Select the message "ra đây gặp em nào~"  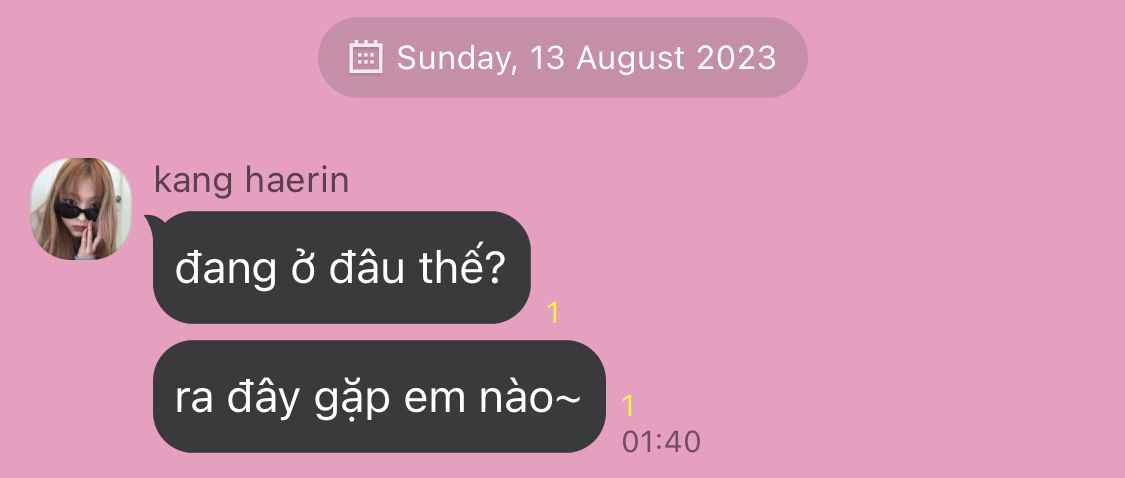click(379, 396)
